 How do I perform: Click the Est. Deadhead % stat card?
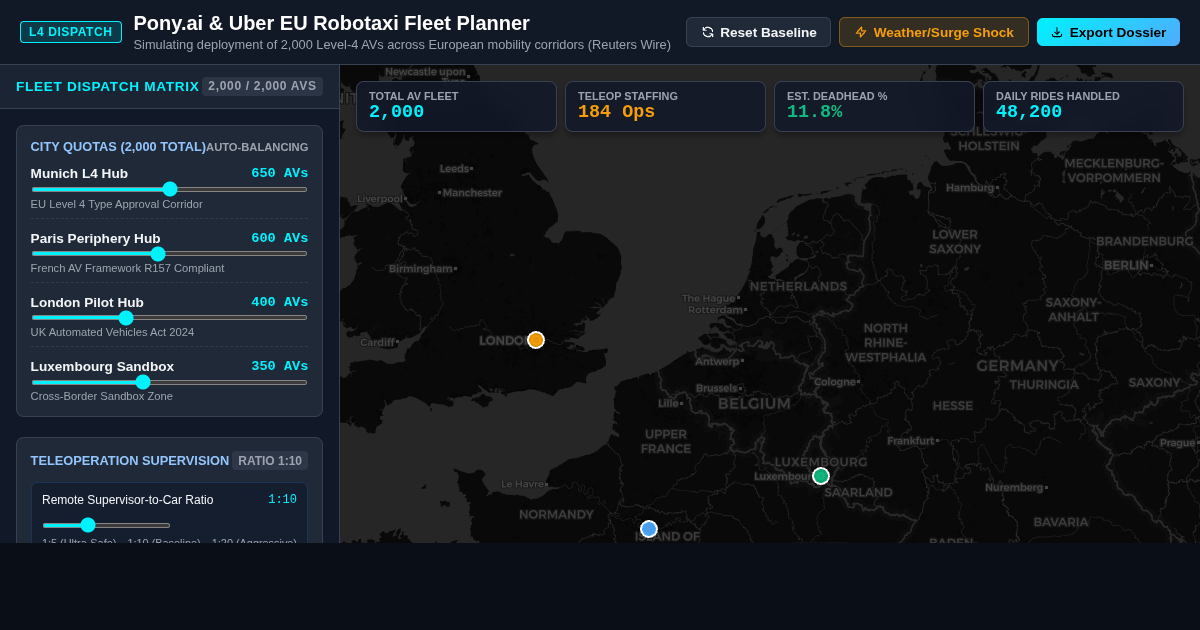point(874,107)
